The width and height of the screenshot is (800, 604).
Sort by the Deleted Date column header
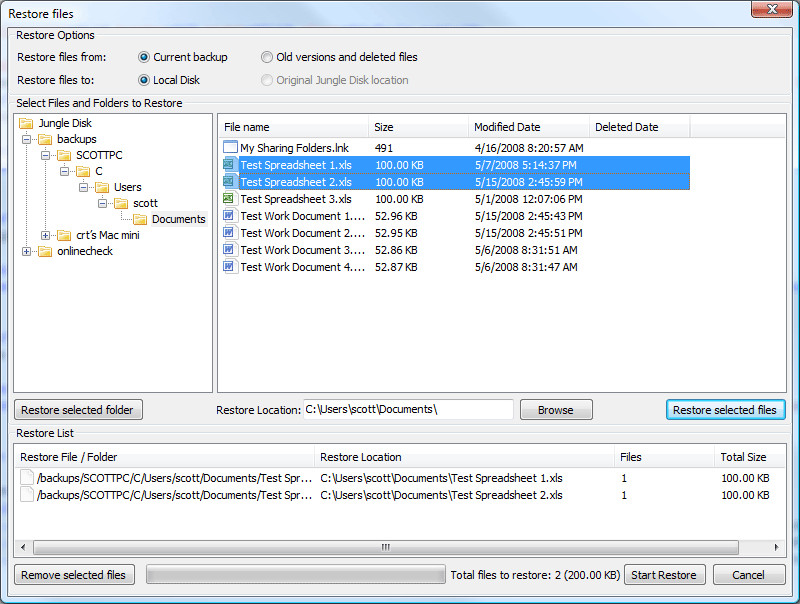tap(639, 127)
